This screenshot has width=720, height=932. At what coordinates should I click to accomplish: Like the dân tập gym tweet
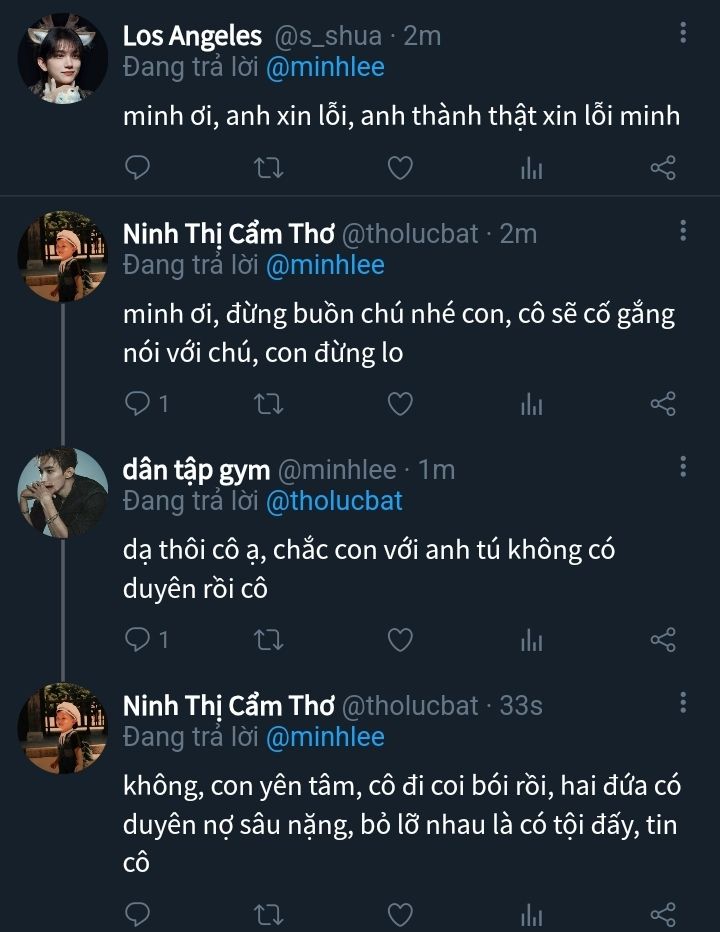coord(400,639)
